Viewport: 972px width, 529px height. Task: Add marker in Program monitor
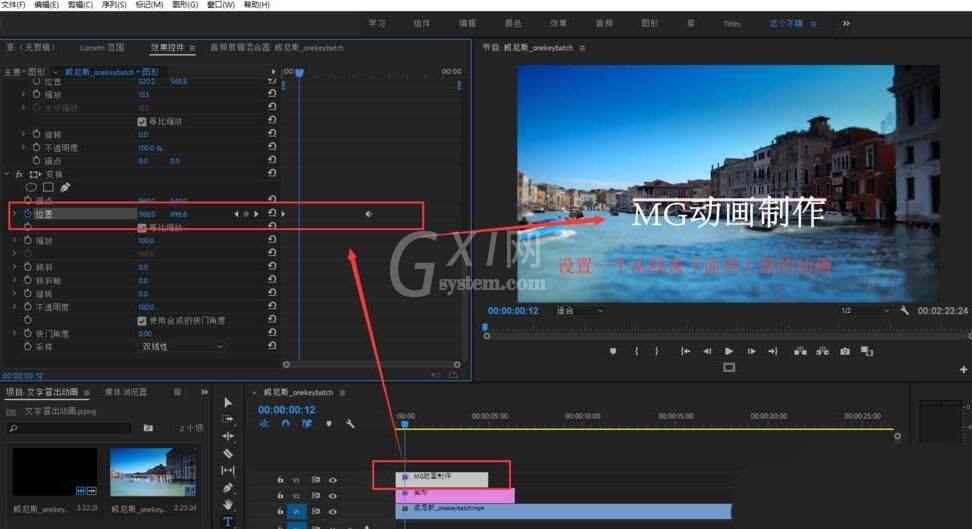click(x=613, y=351)
